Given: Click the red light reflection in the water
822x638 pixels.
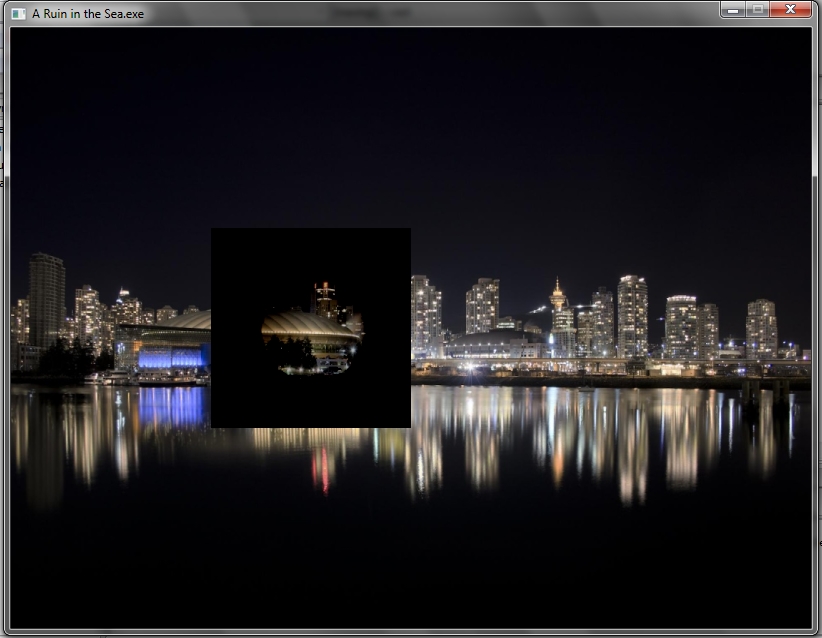Looking at the screenshot, I should click(321, 469).
